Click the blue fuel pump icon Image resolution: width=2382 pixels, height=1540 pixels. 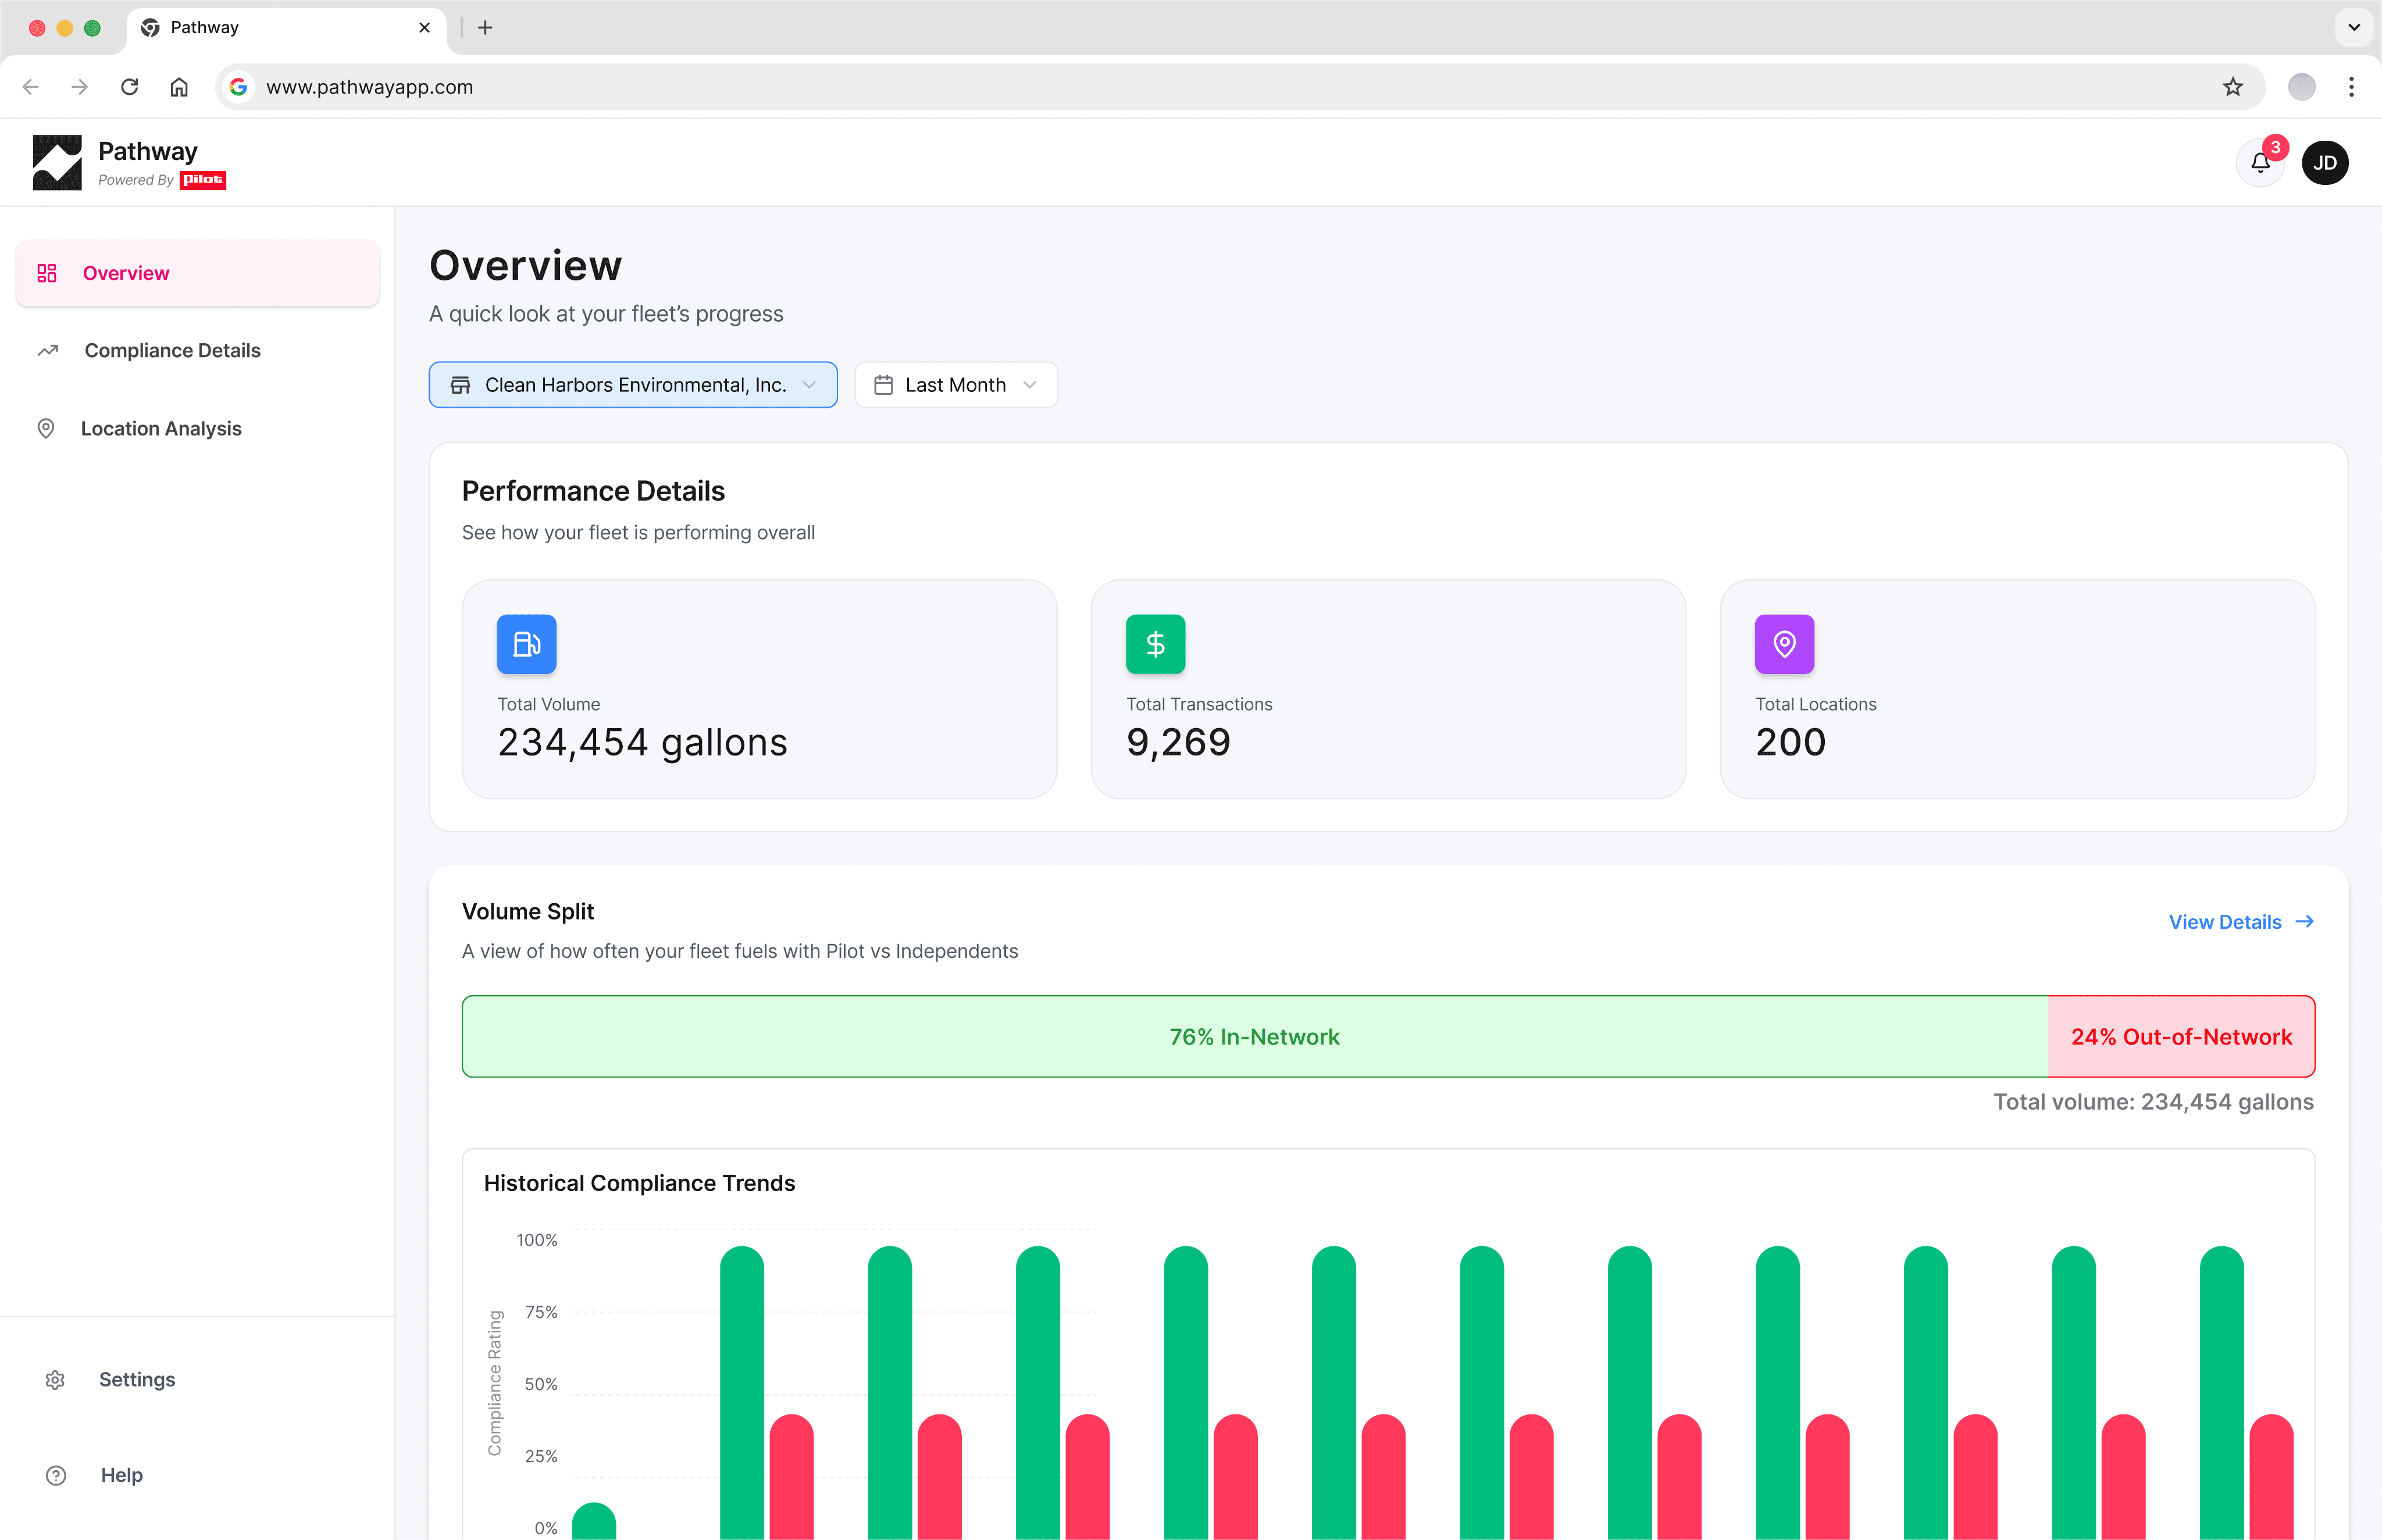point(526,644)
